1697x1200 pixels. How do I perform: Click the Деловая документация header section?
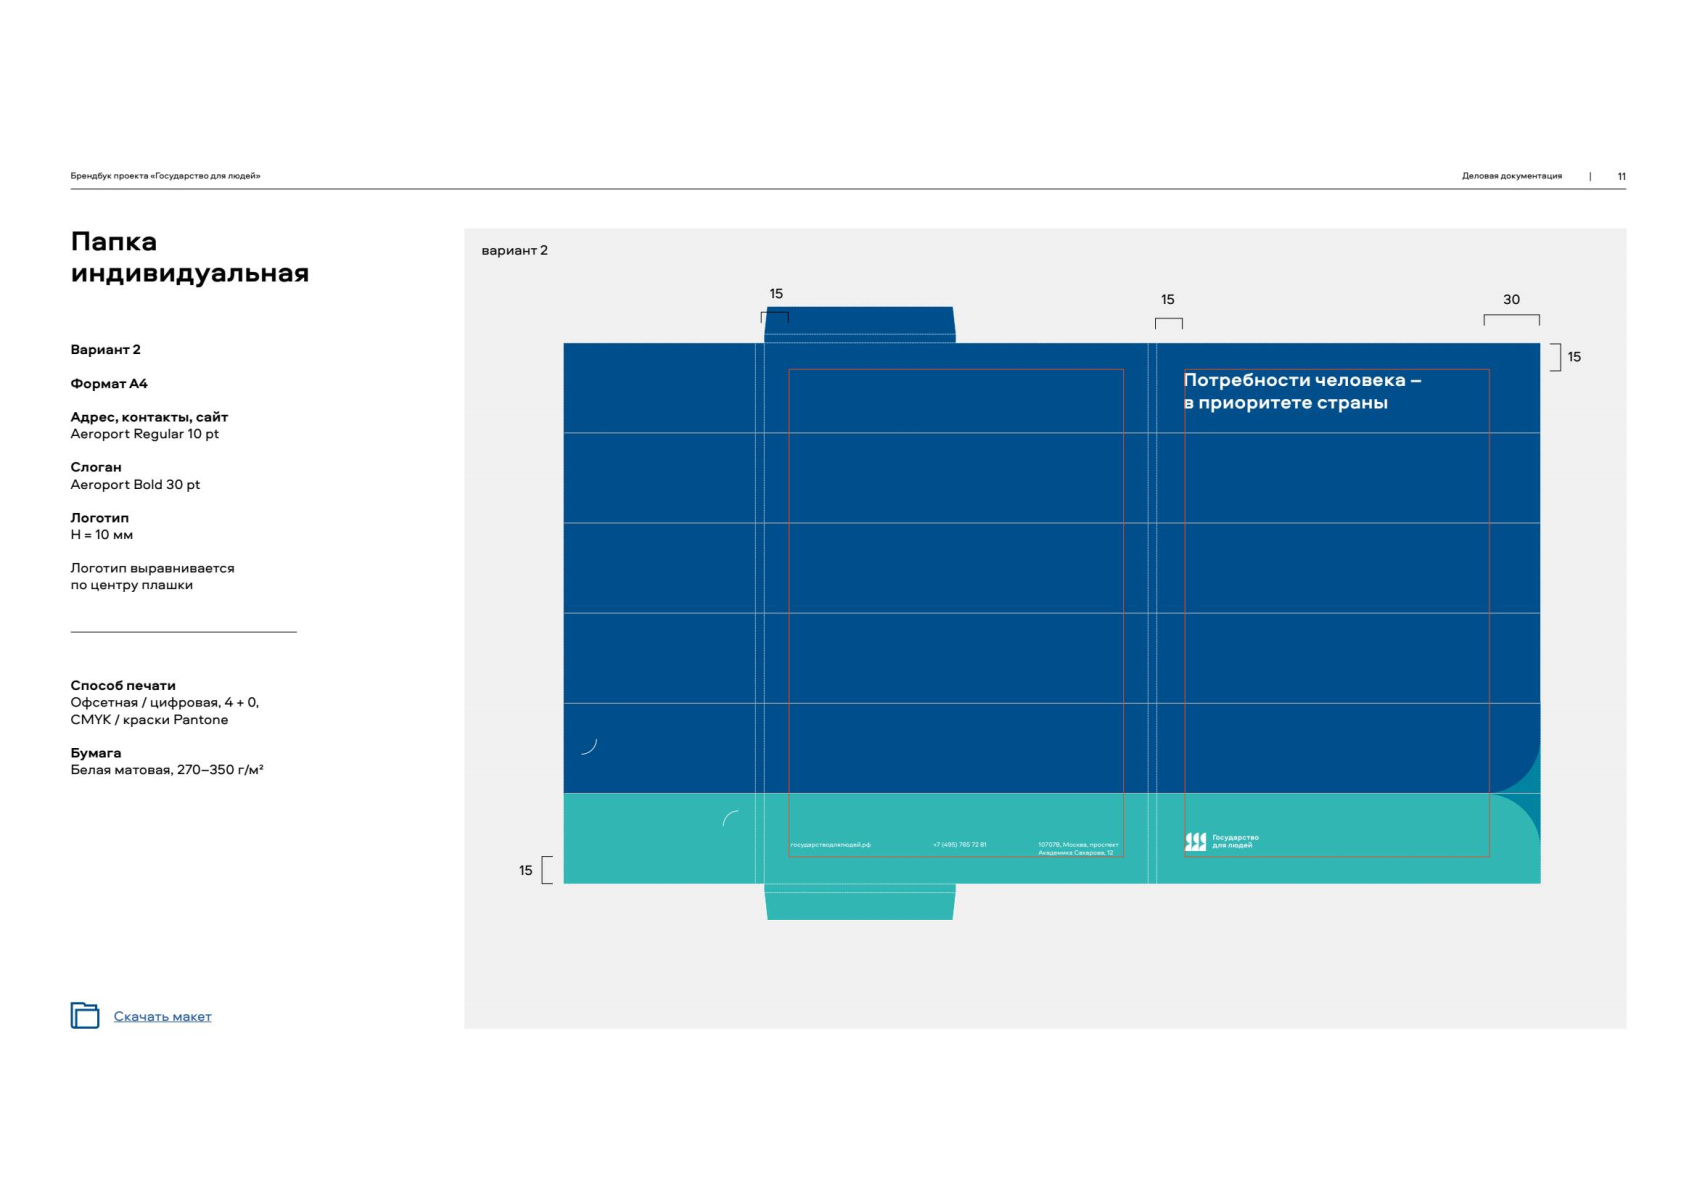point(1511,176)
